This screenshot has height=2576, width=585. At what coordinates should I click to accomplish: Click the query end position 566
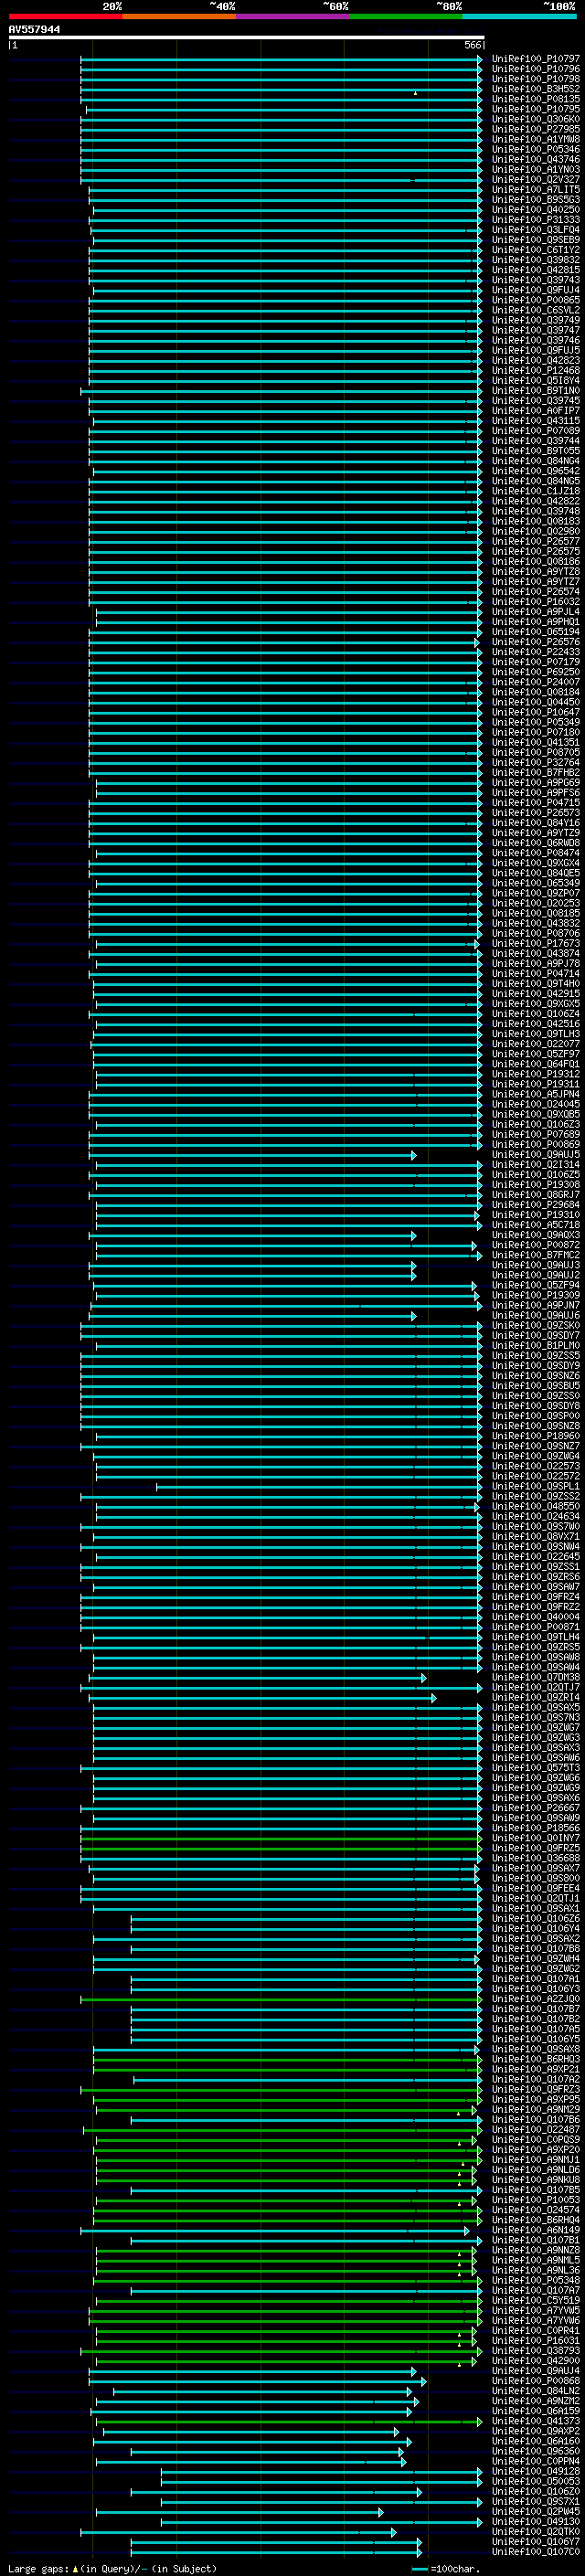coord(473,45)
